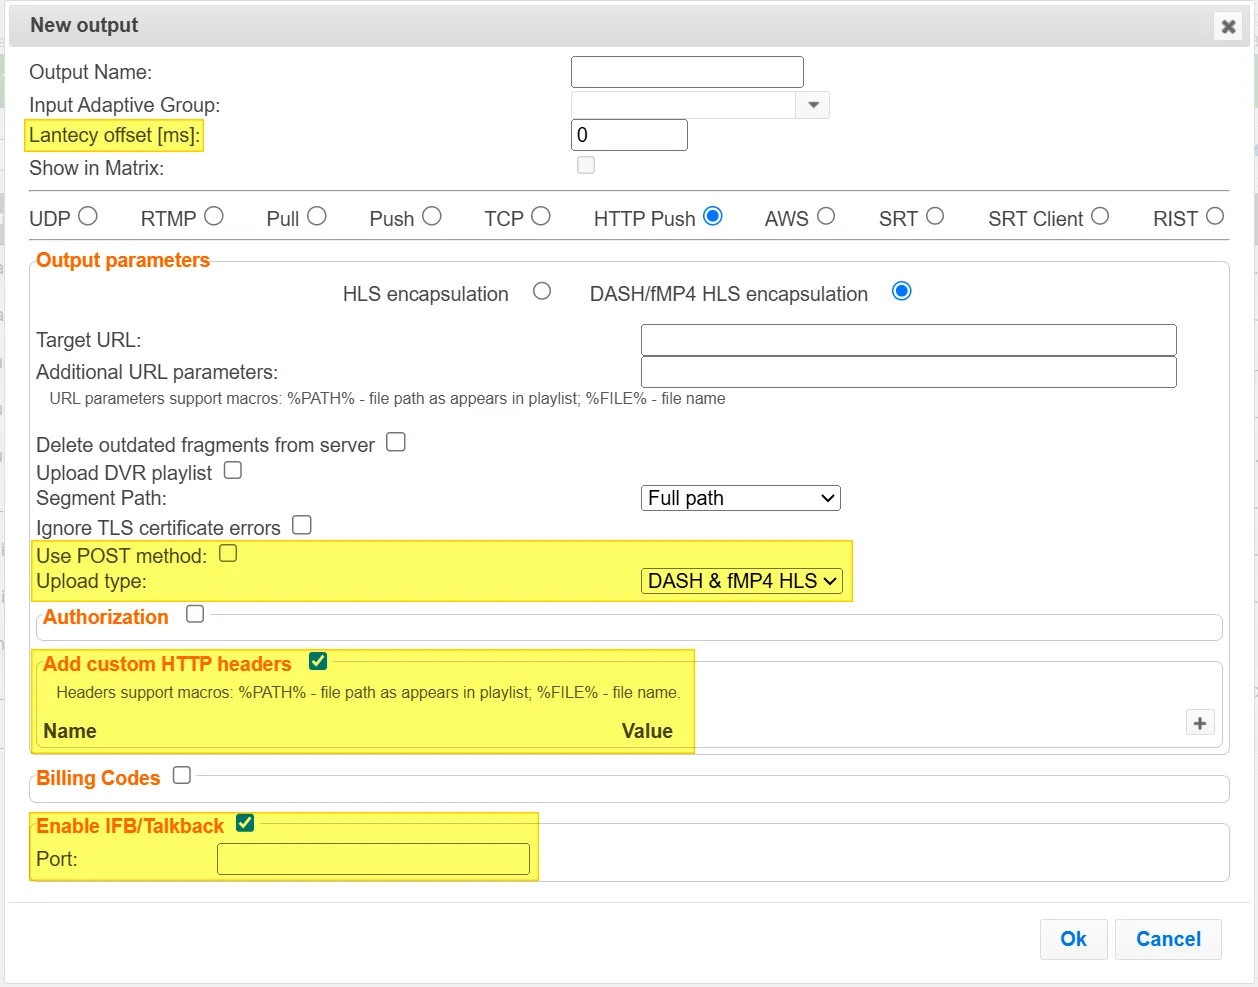
Task: Select DASH/fMP4 HLS encapsulation
Action: pyautogui.click(x=902, y=291)
